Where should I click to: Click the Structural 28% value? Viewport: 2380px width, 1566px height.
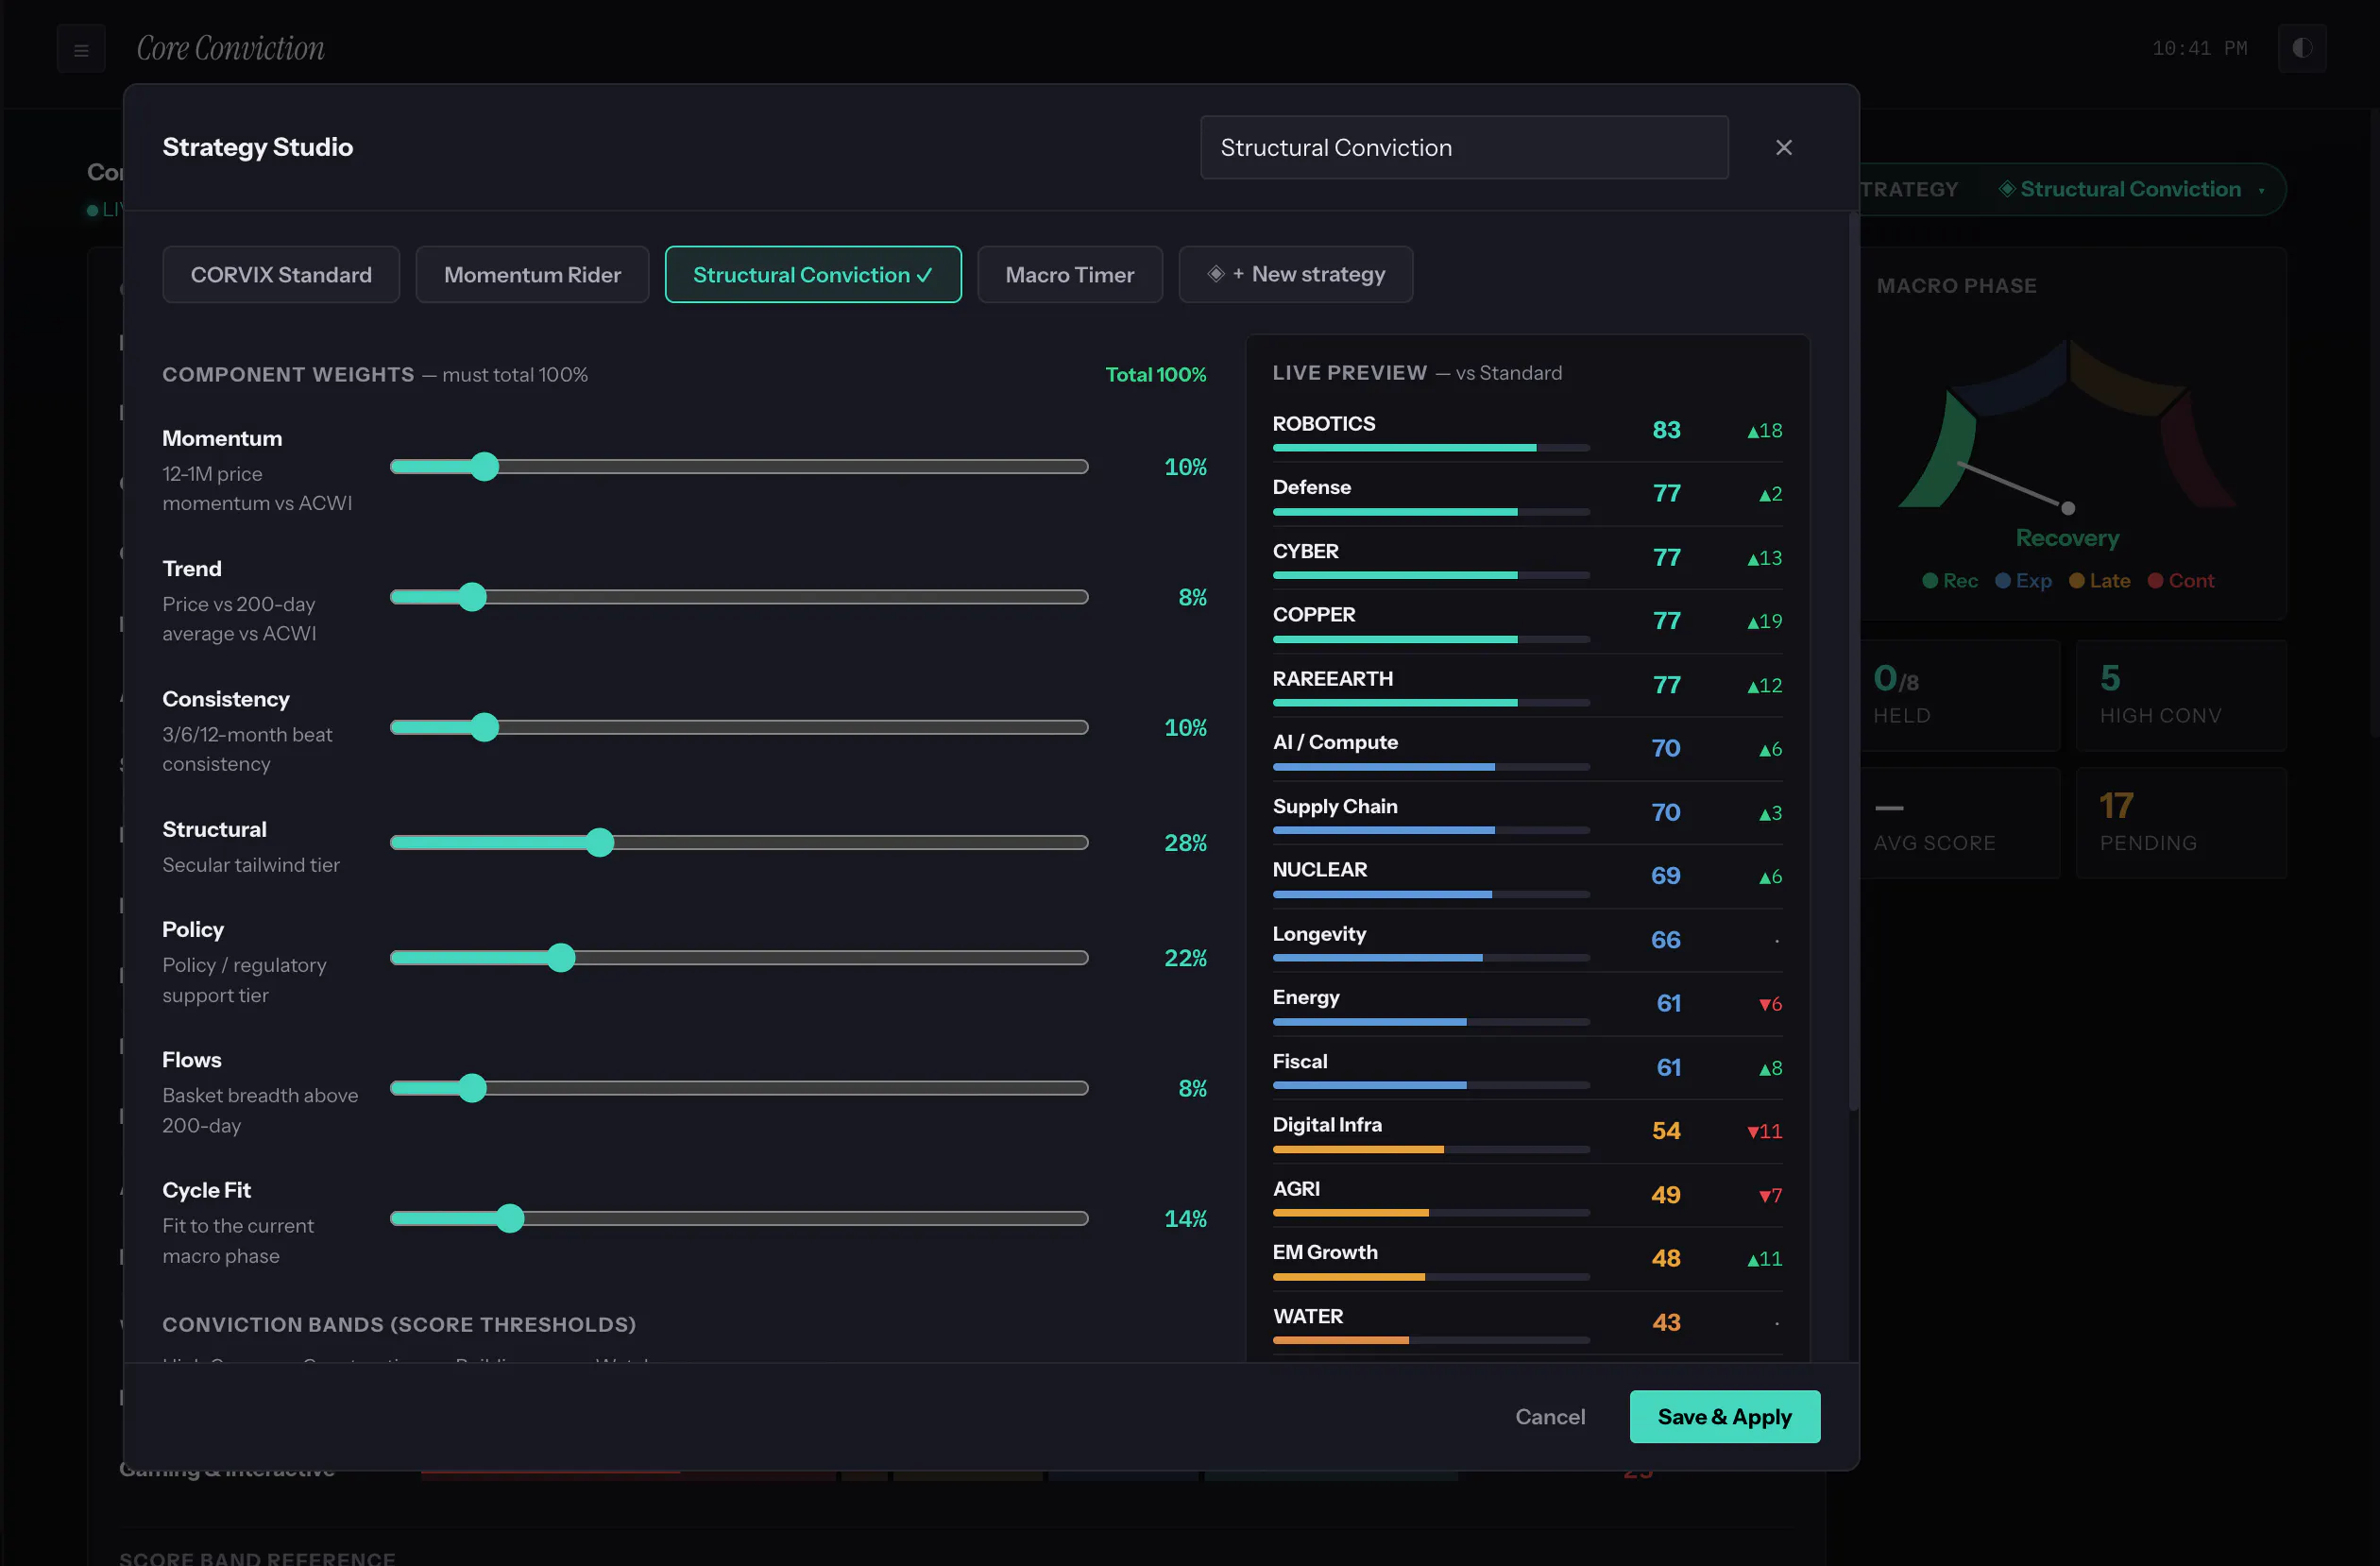coord(1185,843)
